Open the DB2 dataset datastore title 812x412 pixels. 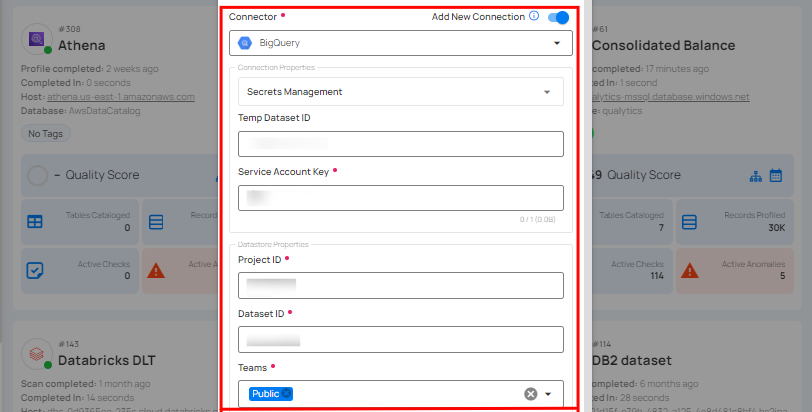[632, 360]
